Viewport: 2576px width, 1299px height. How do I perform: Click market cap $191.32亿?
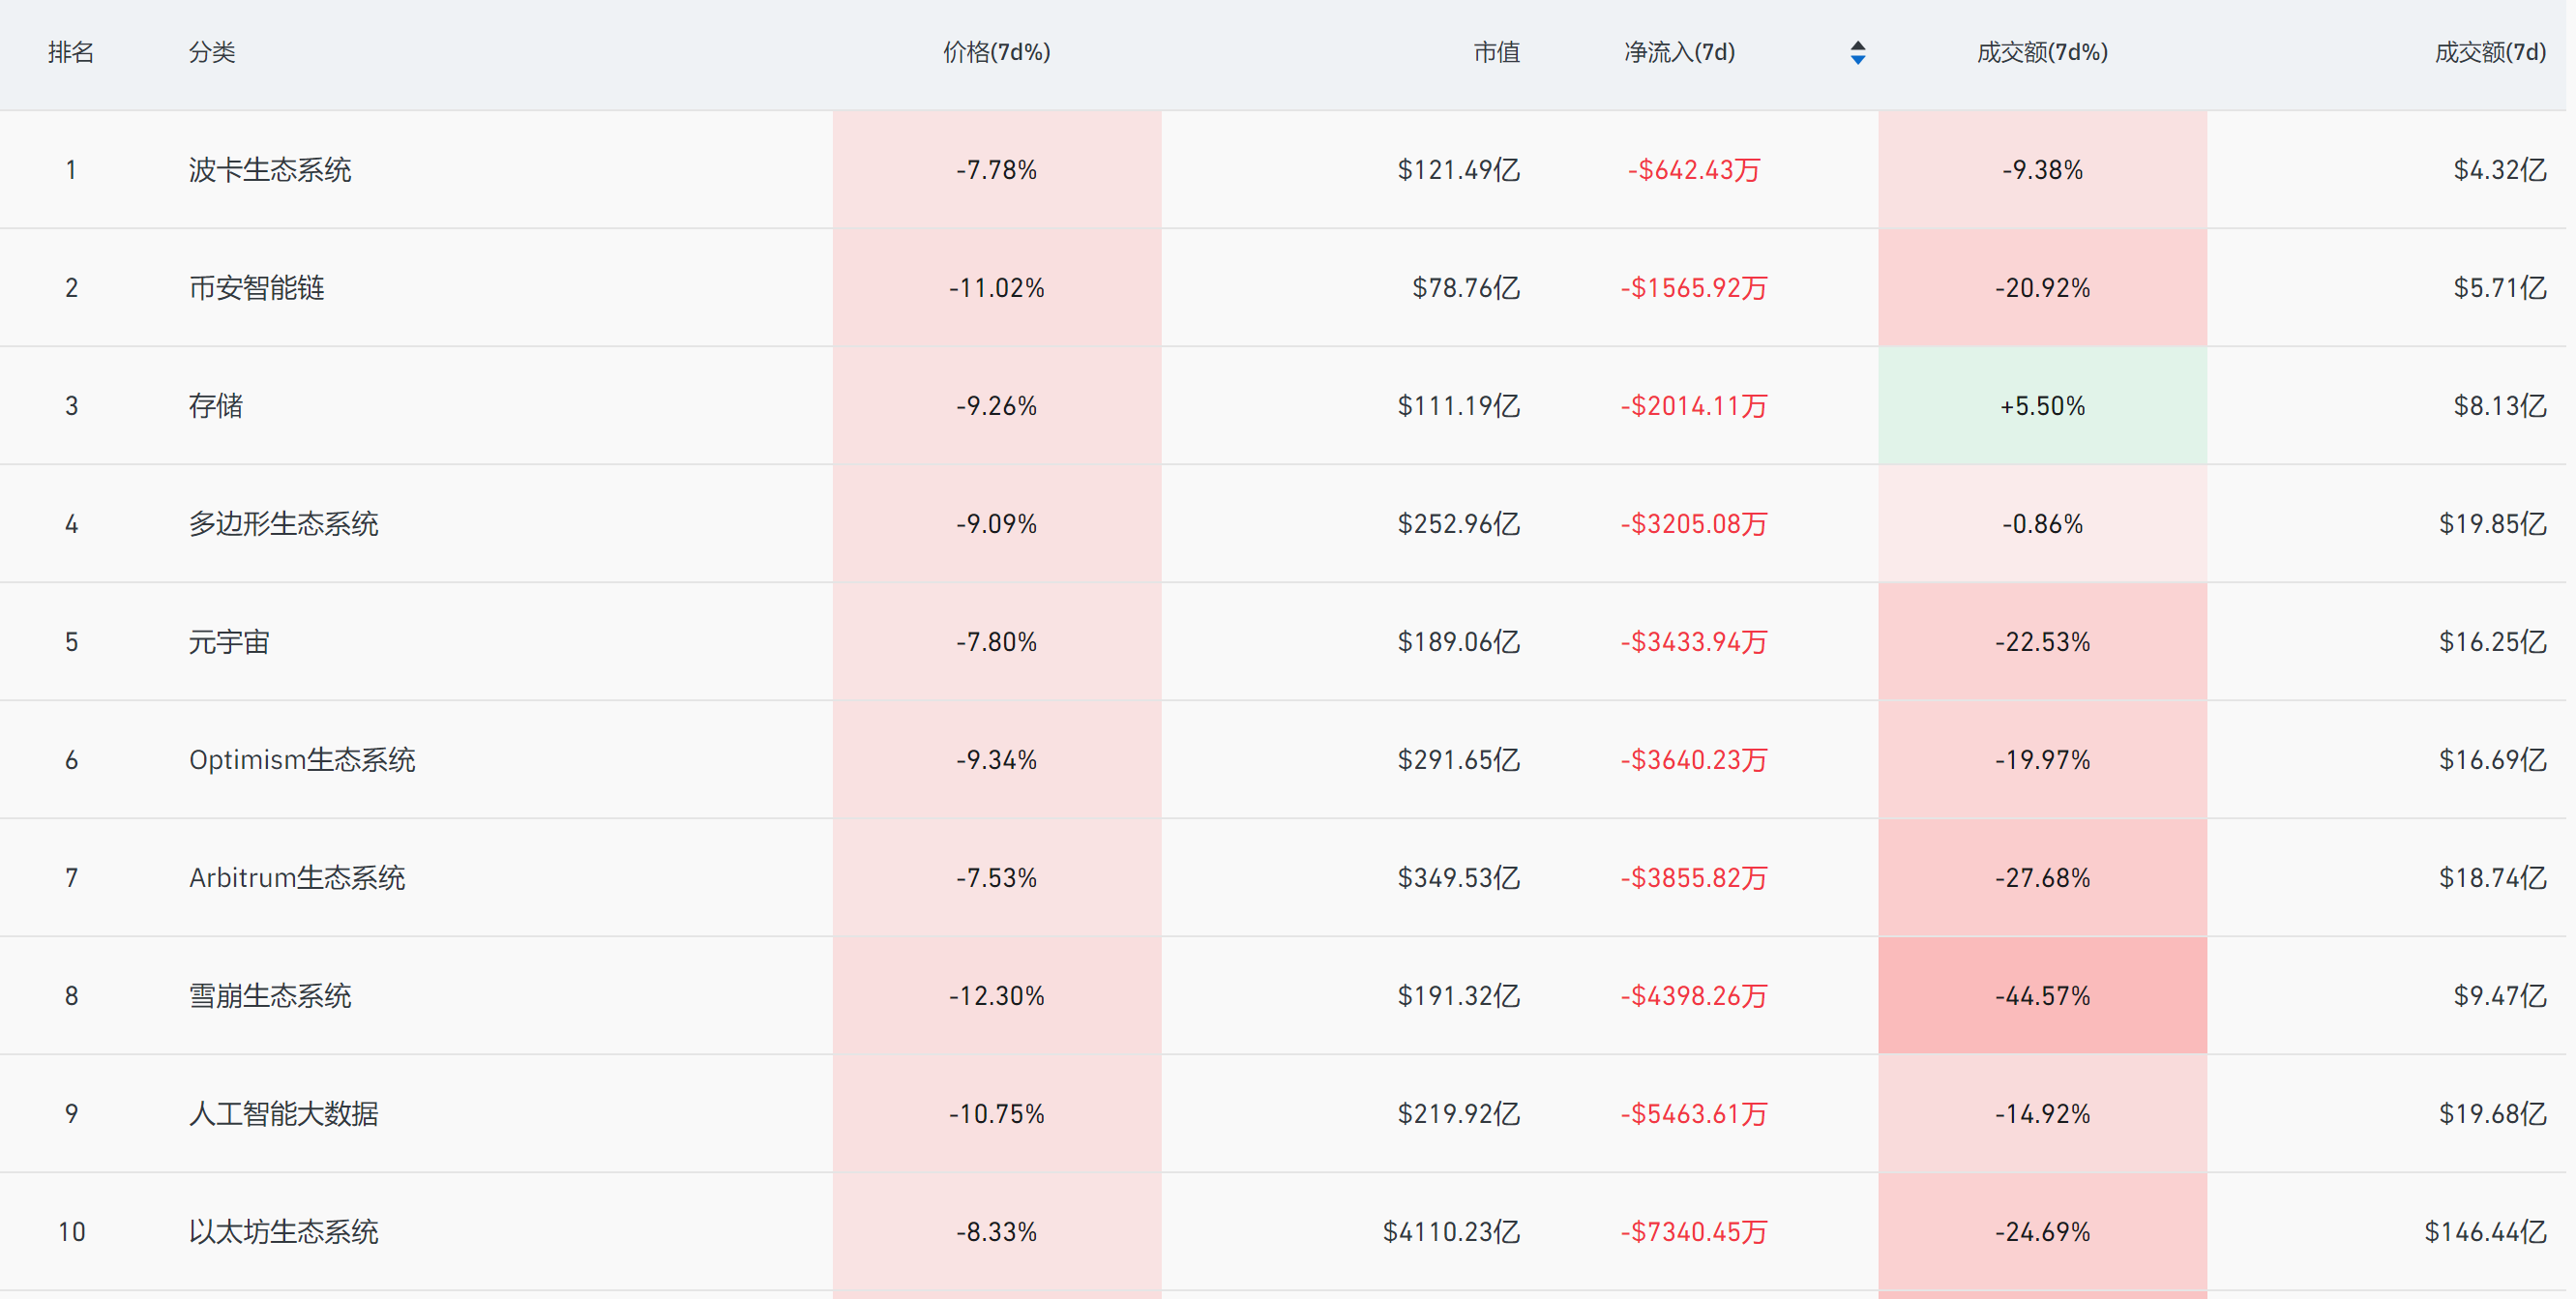pyautogui.click(x=1459, y=996)
